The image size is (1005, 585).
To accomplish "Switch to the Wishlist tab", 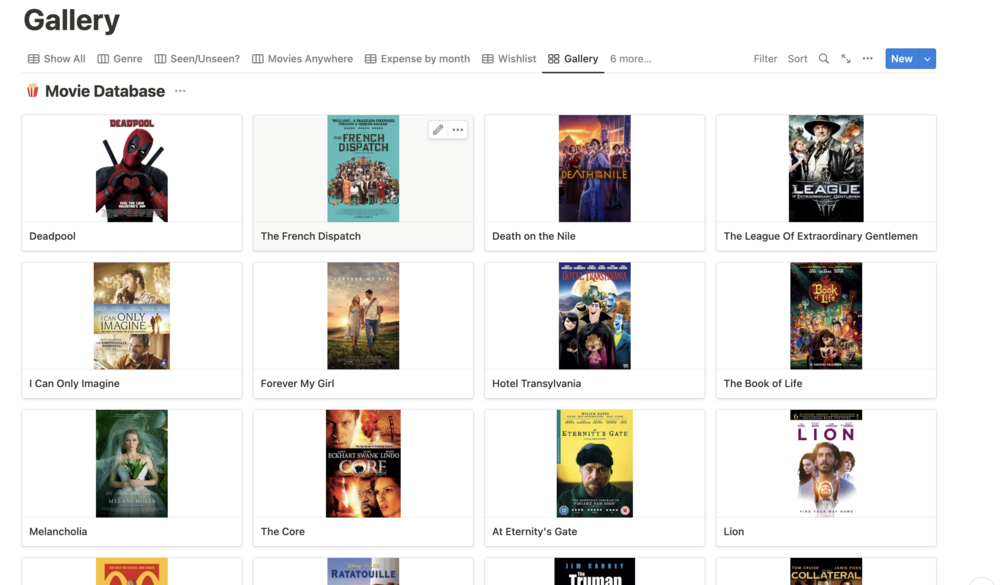I will click(509, 58).
